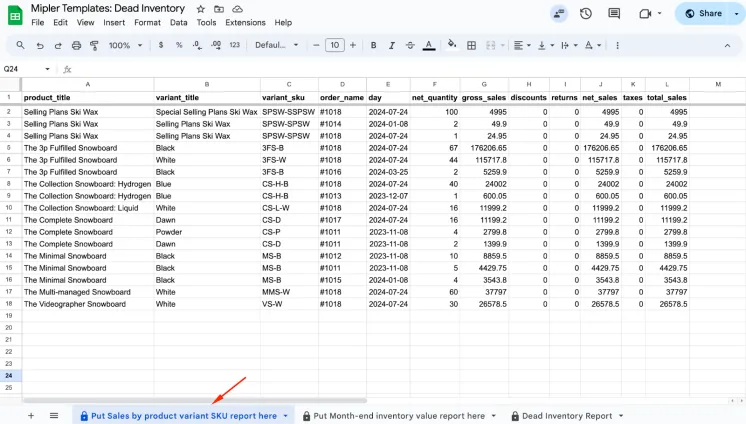Open the borders tool
The image size is (746, 424).
click(x=471, y=45)
